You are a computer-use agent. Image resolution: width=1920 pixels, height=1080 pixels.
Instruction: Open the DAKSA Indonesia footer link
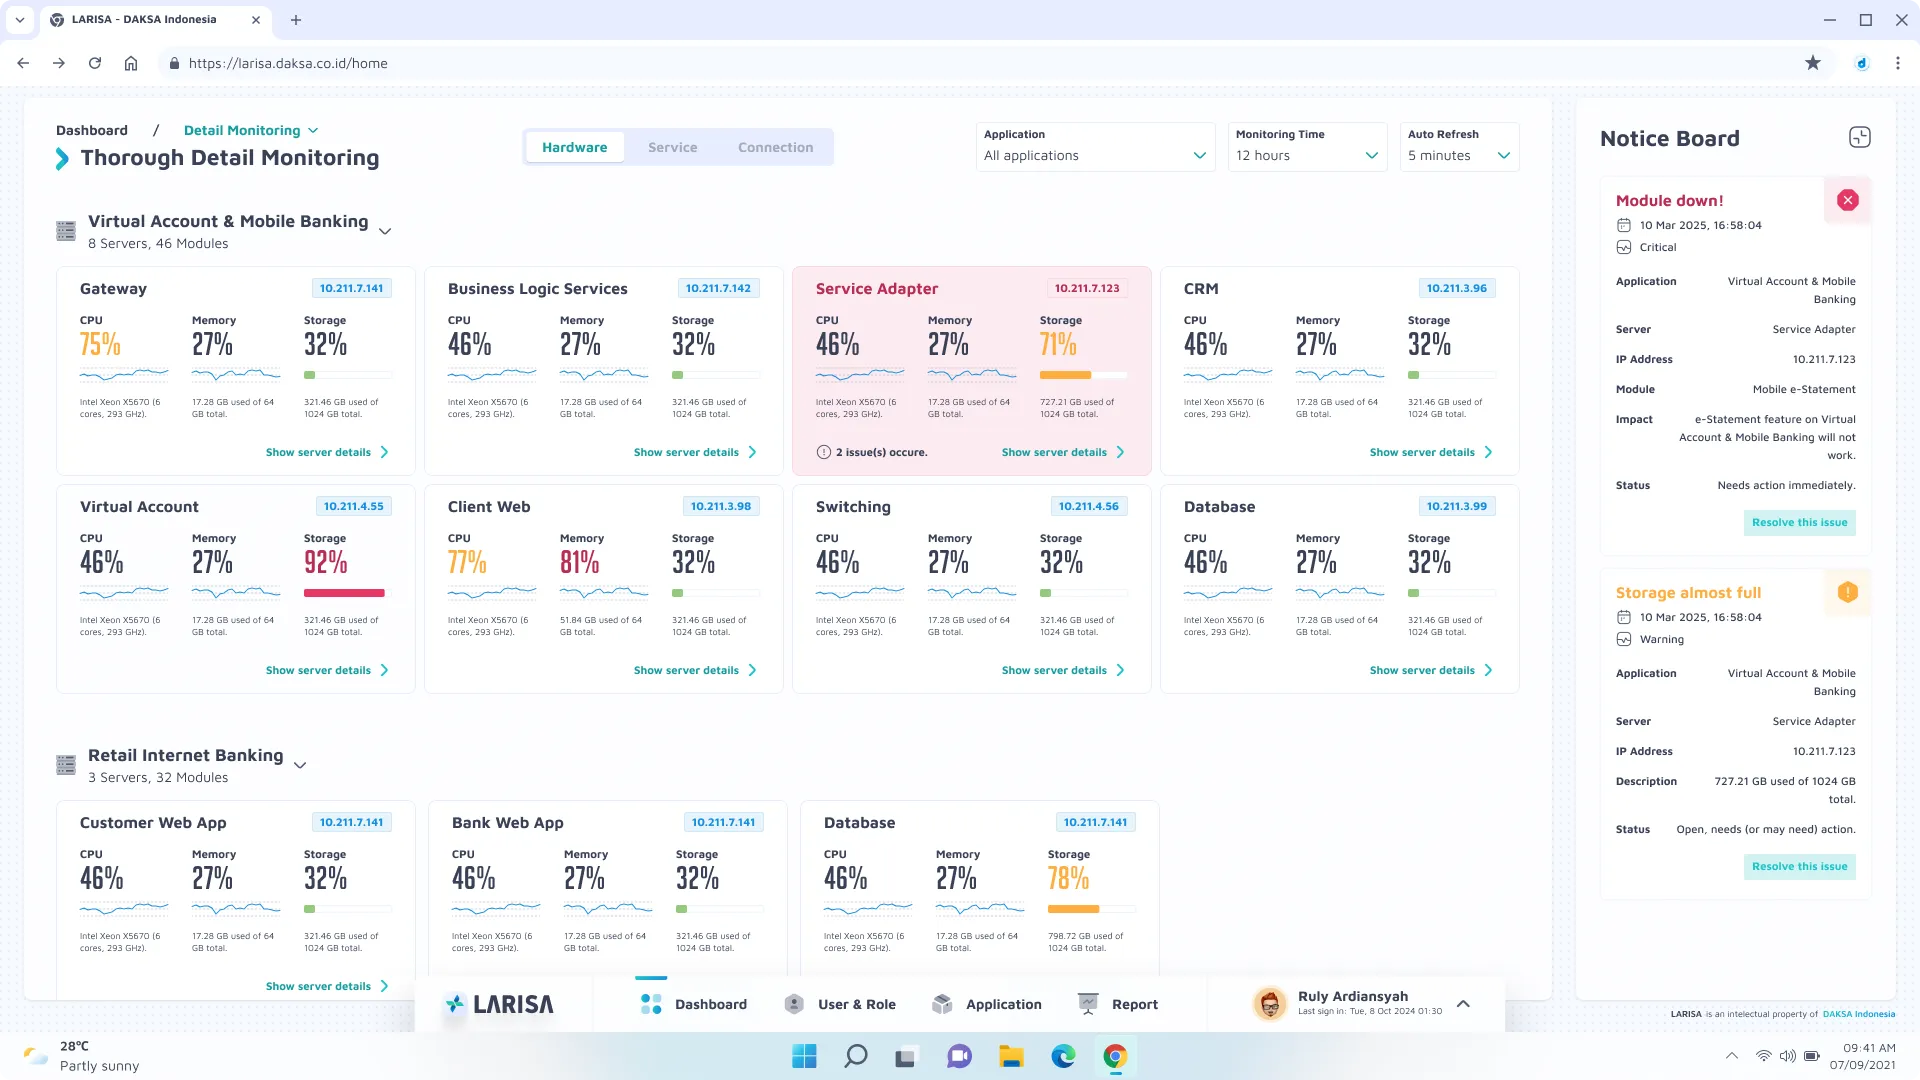1858,1014
